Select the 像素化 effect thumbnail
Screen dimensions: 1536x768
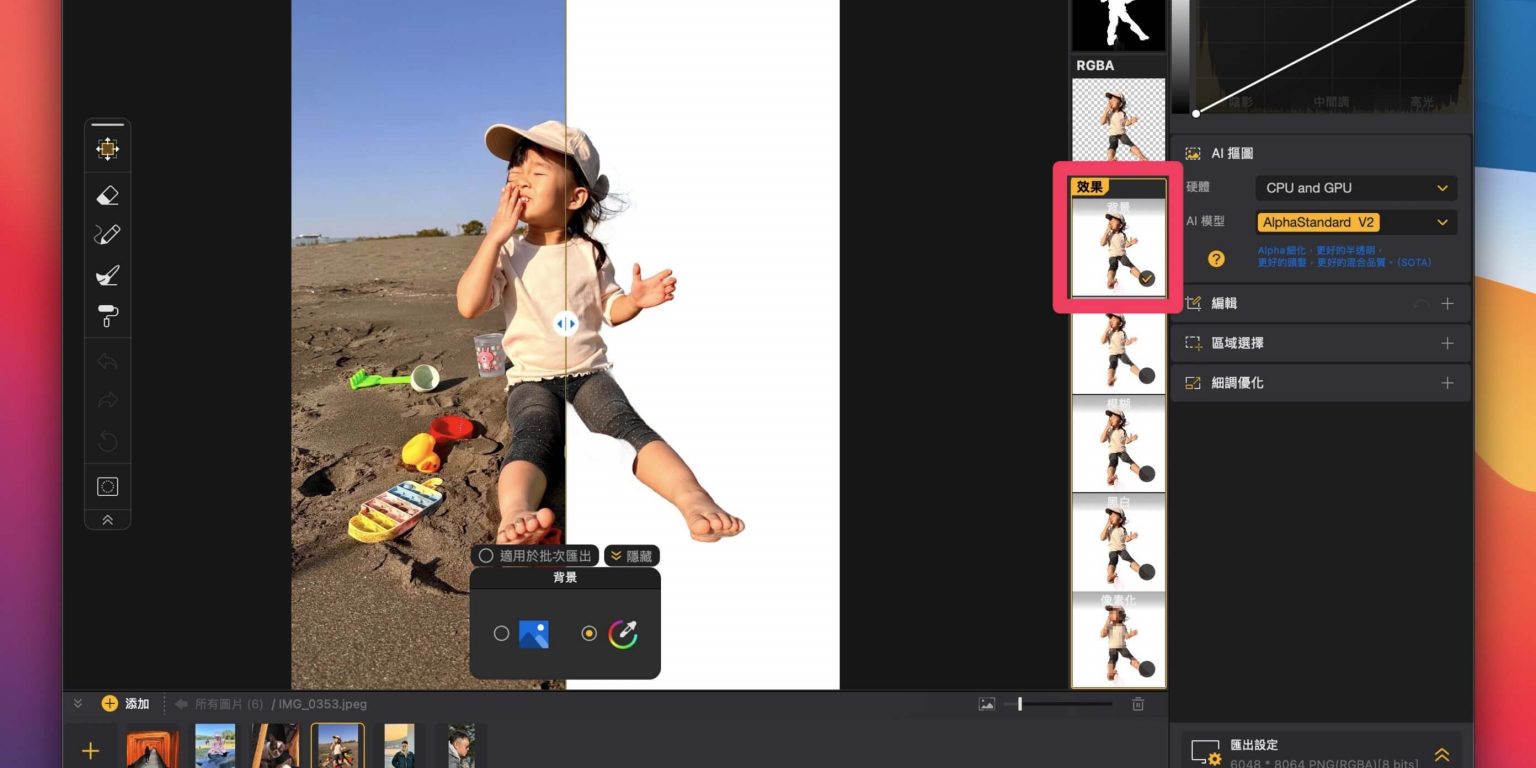tap(1118, 639)
